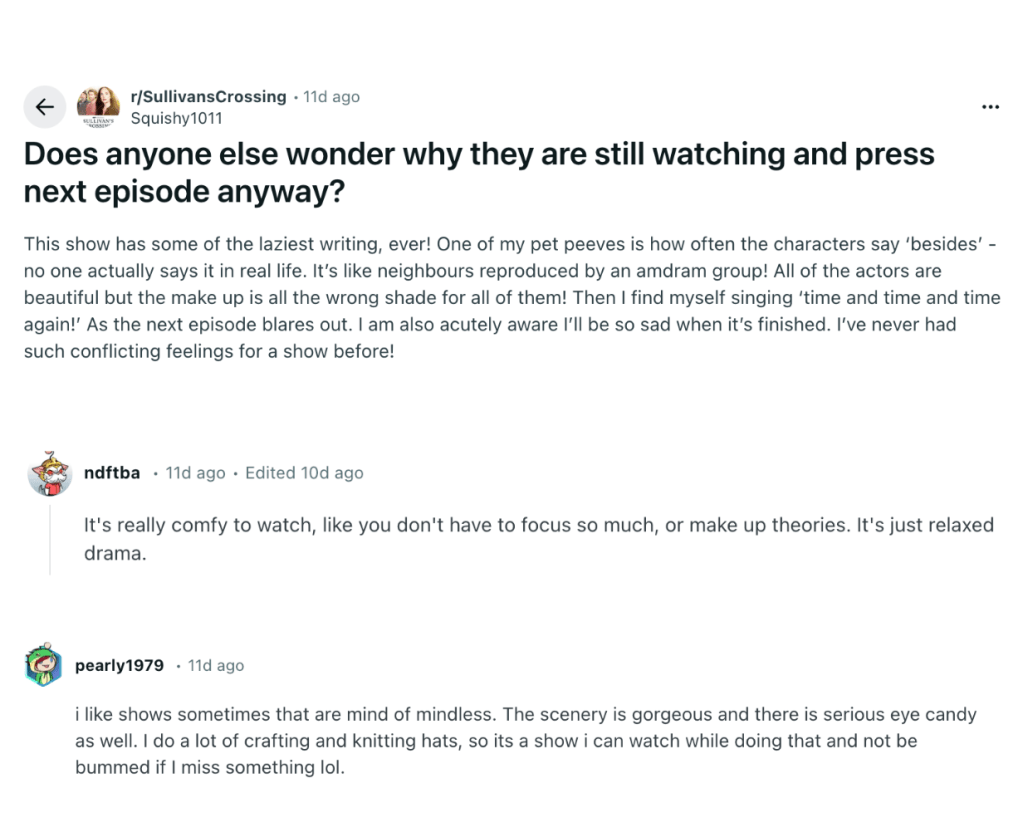Screen dimensions: 1023x837
Task: View Squishy1011's profile
Action: click(176, 118)
